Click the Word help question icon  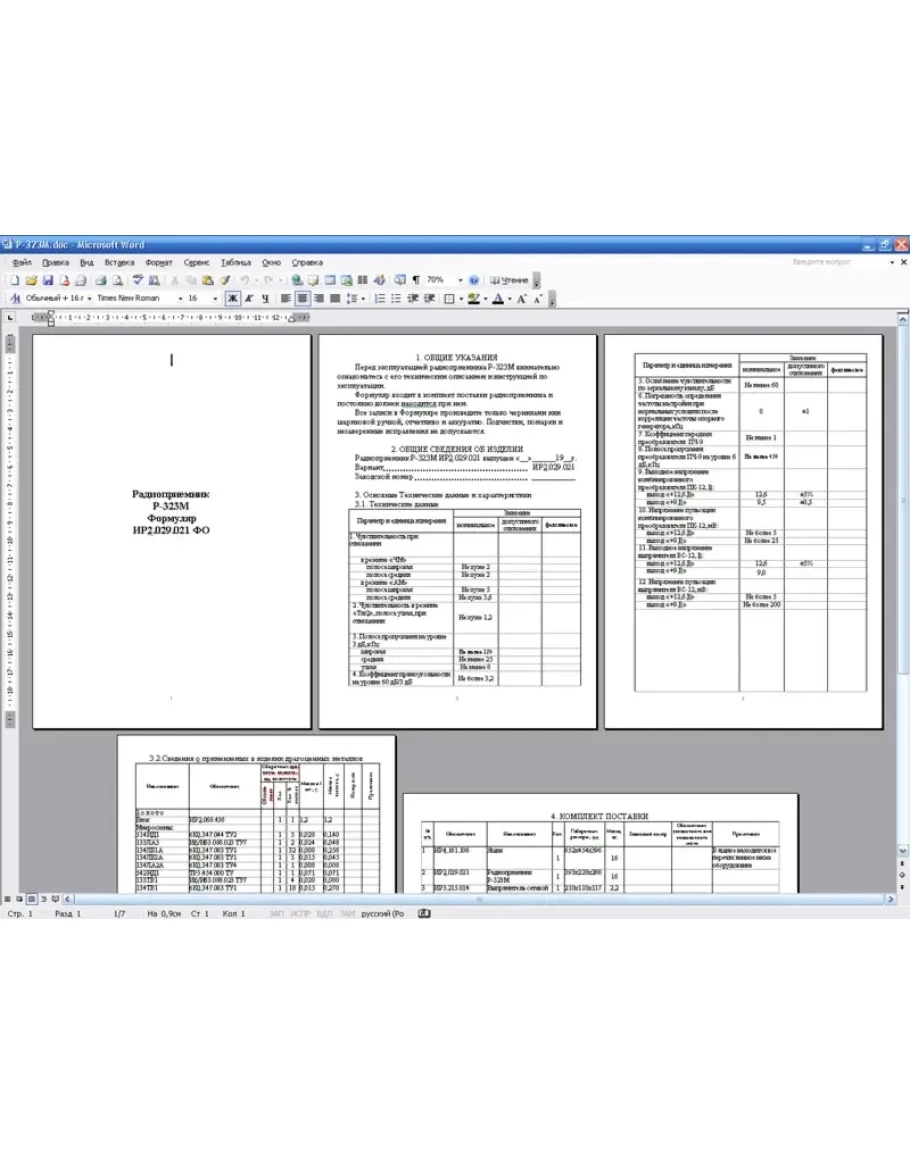(473, 281)
